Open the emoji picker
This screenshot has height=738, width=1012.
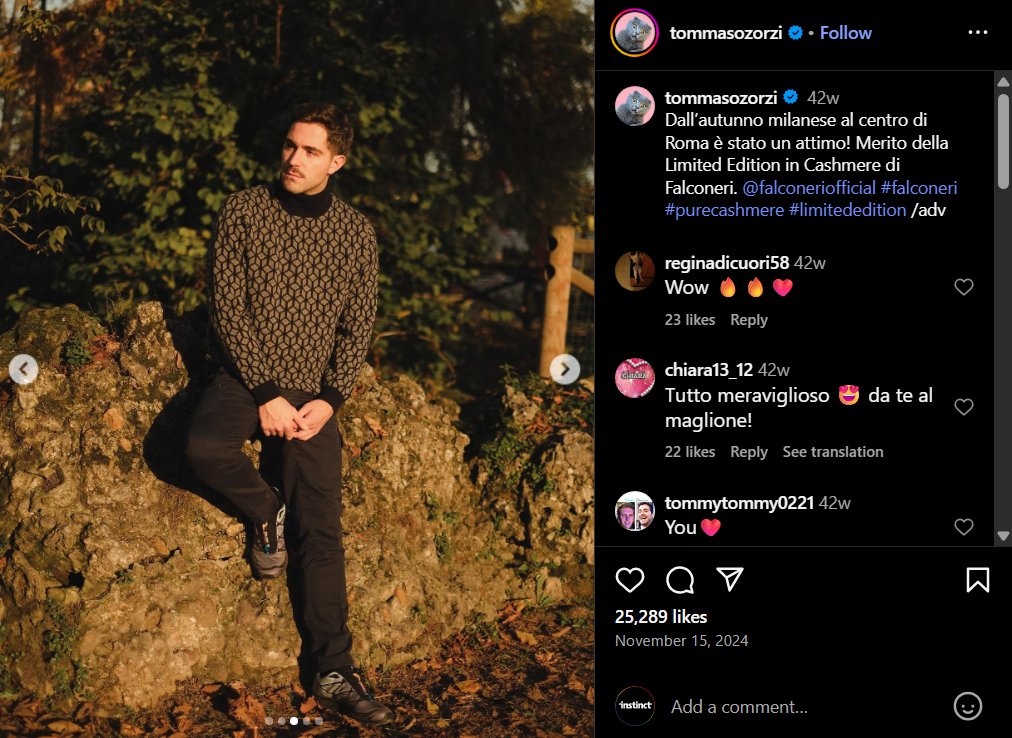(x=967, y=706)
